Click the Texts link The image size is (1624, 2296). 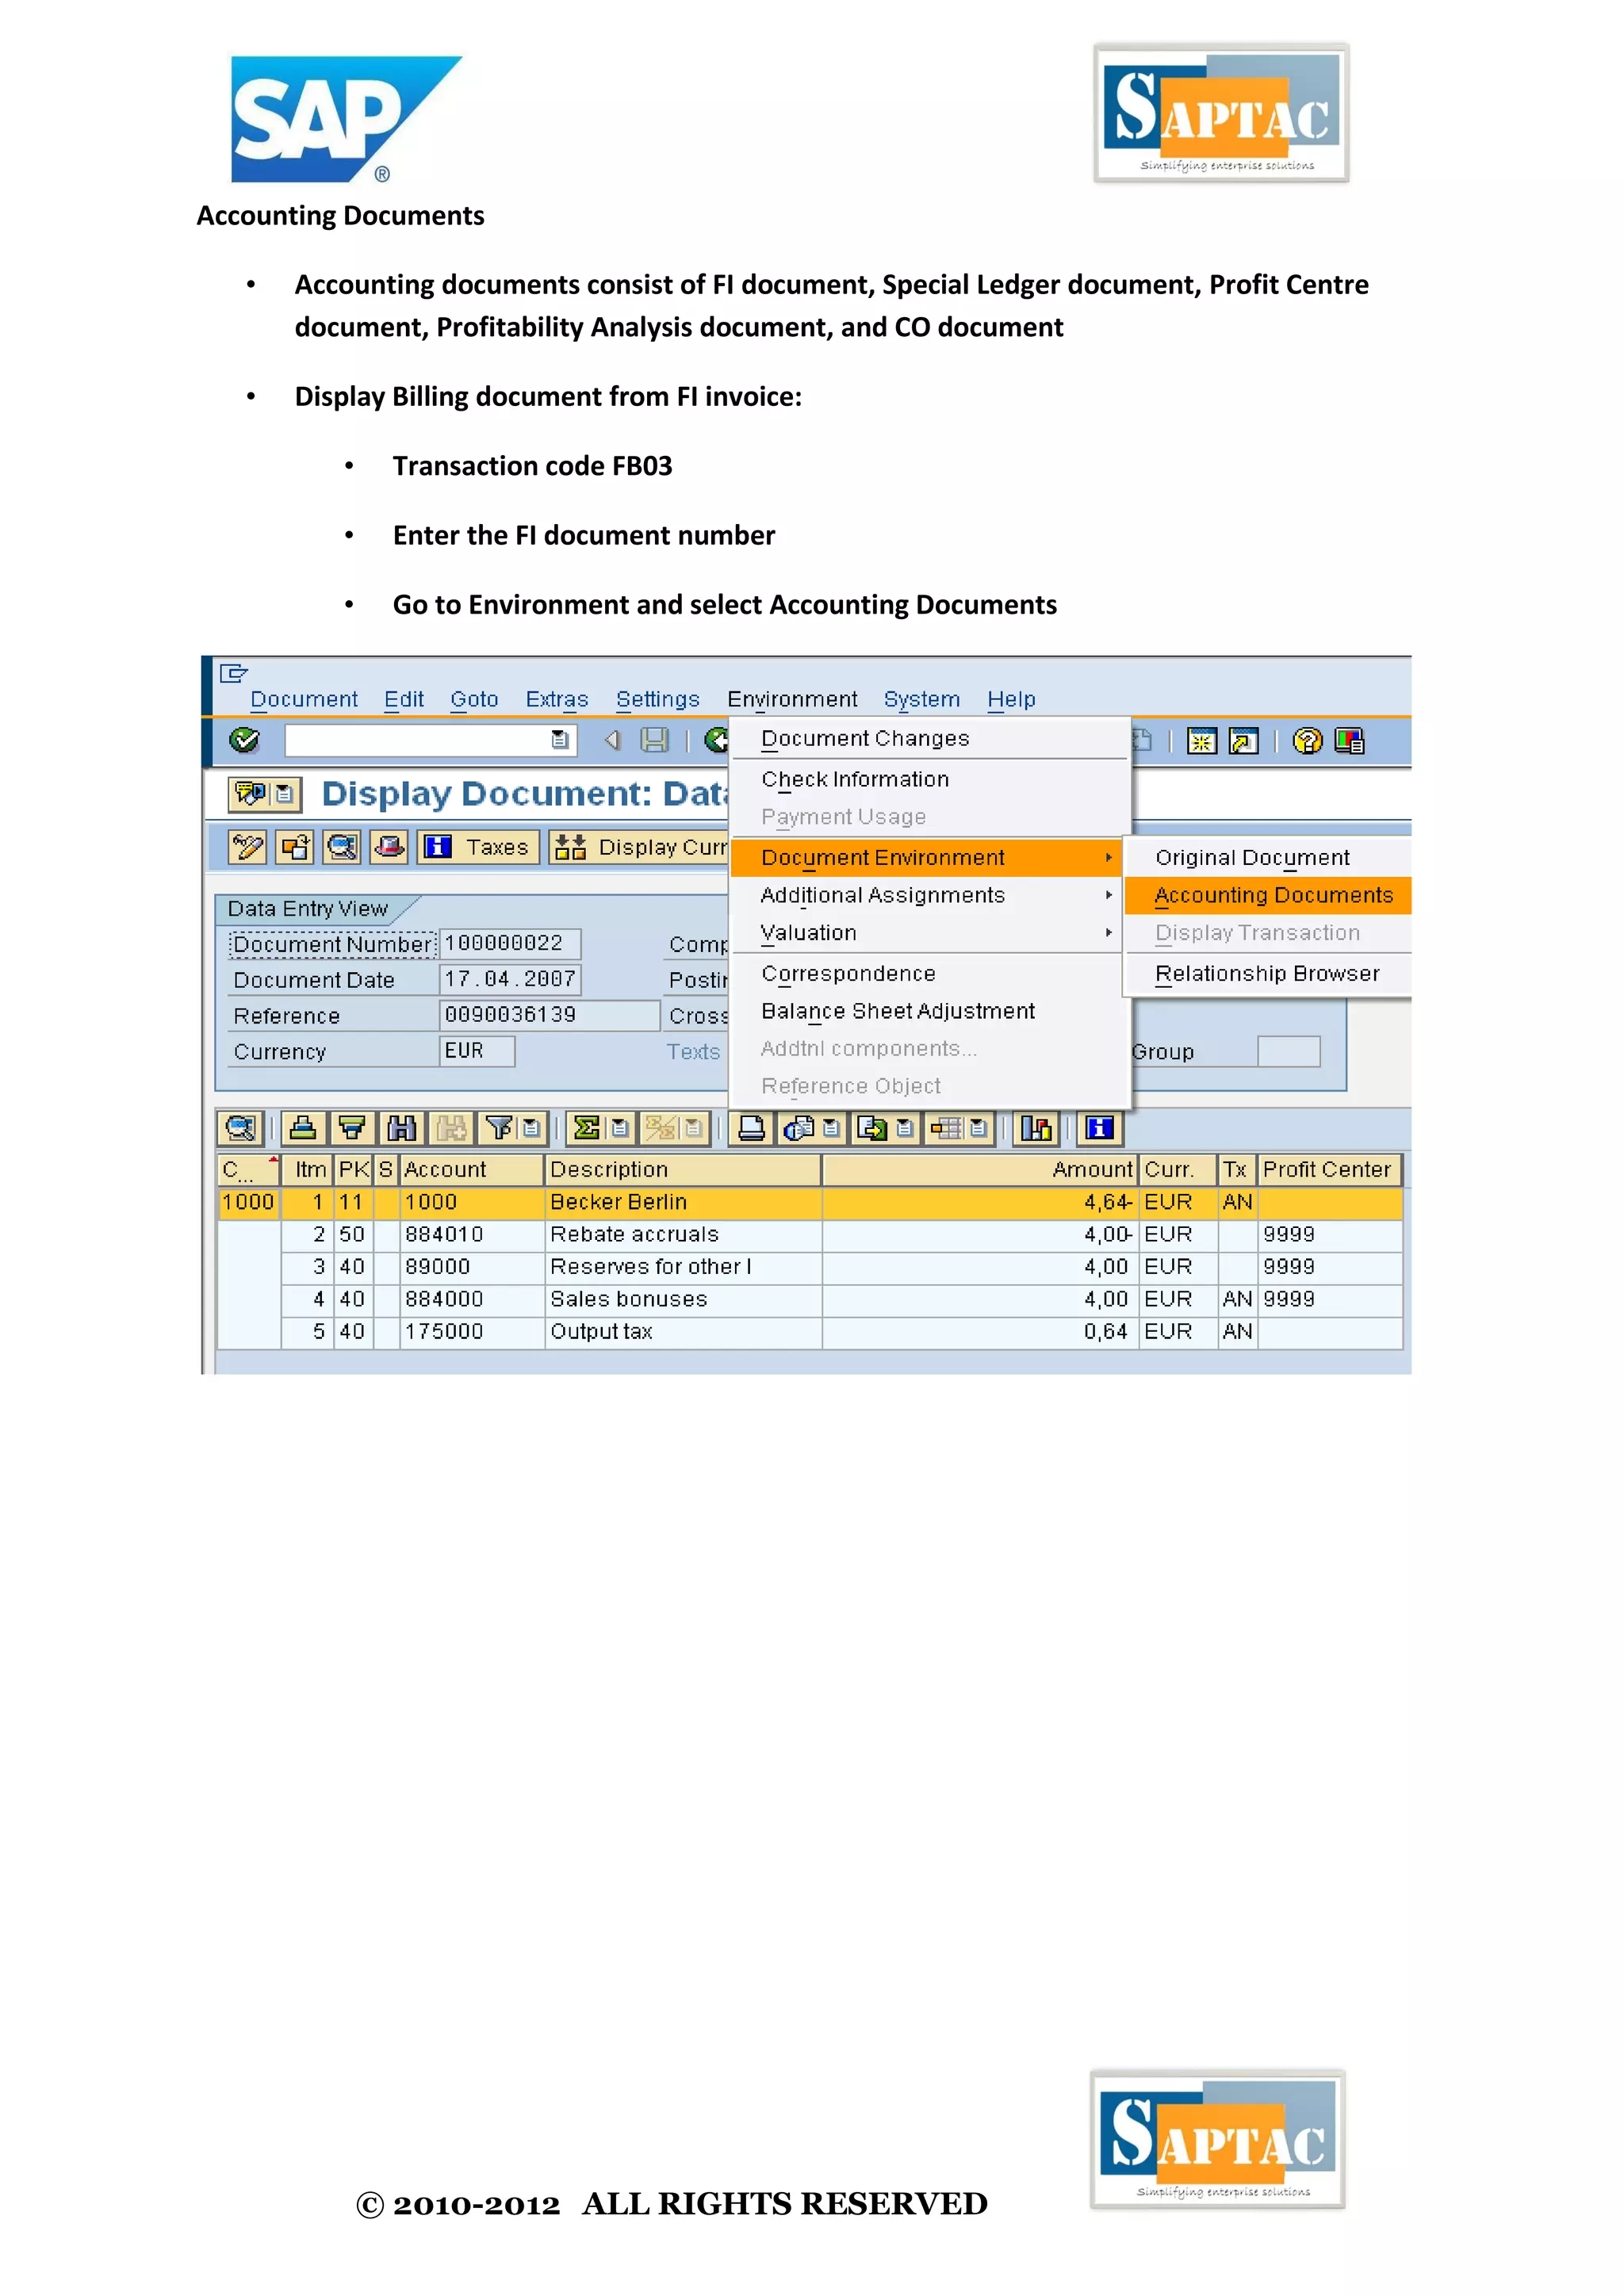coord(693,1053)
